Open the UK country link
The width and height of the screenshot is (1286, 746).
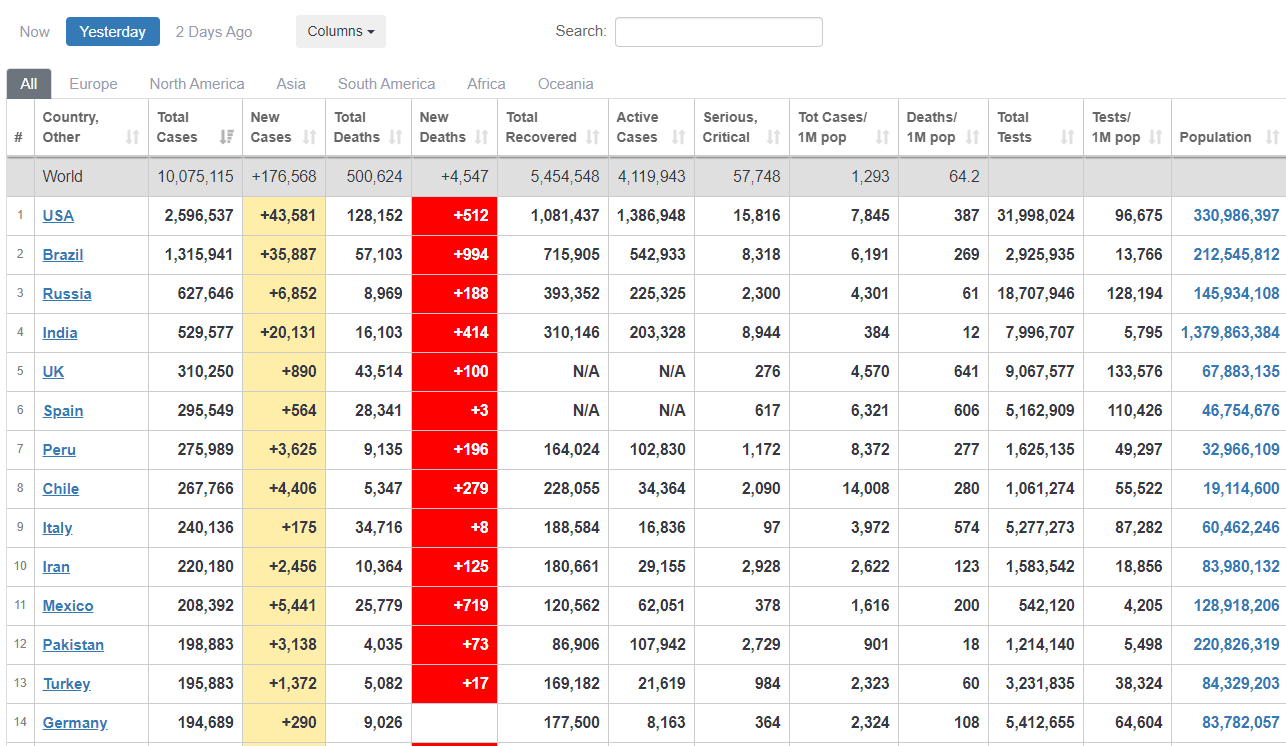53,372
